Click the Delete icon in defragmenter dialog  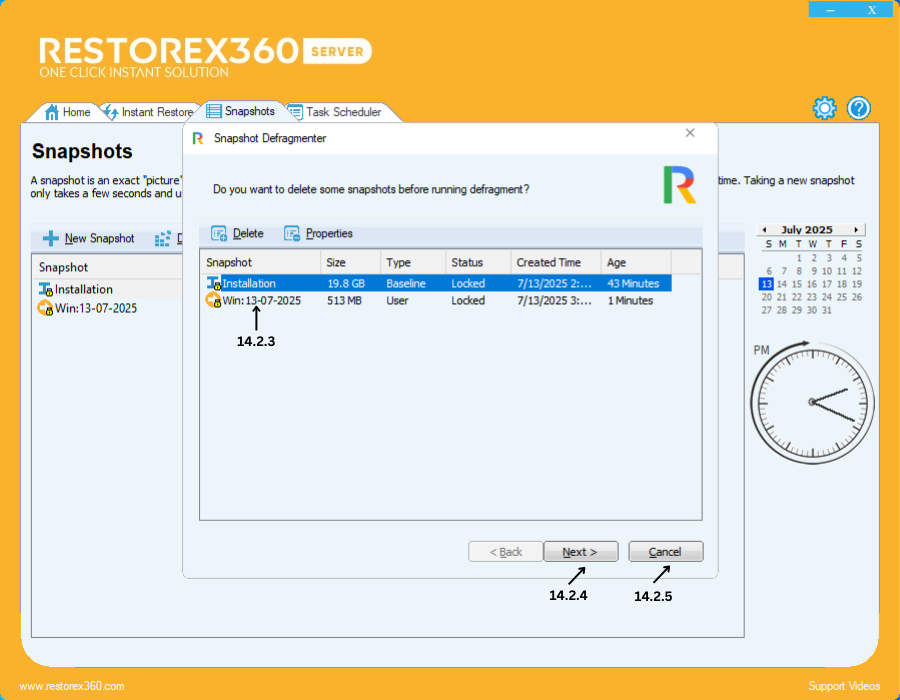(x=219, y=234)
